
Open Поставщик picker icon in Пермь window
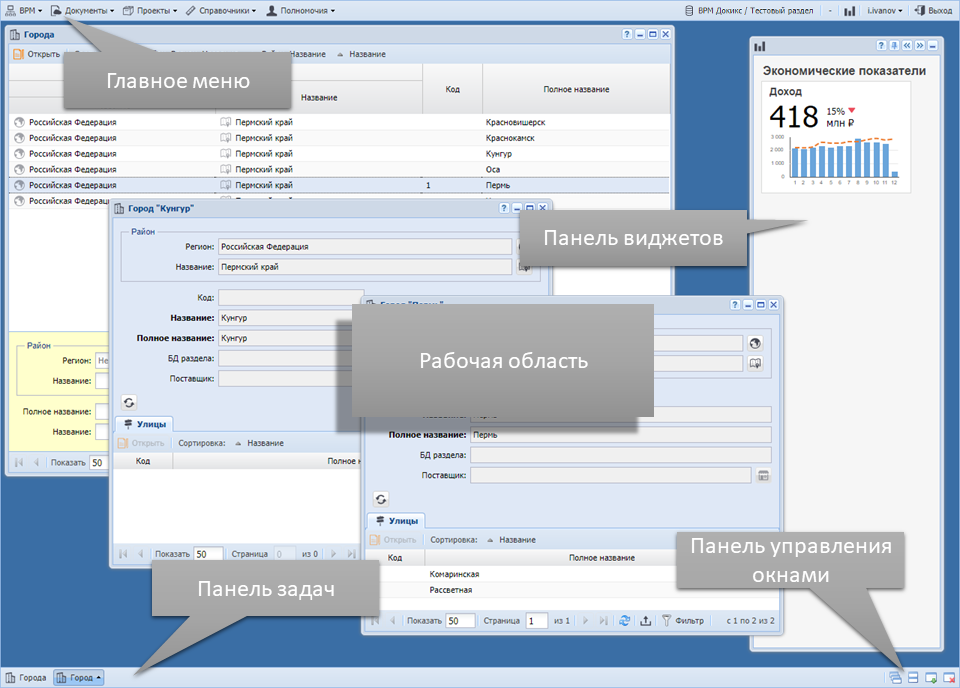[763, 476]
